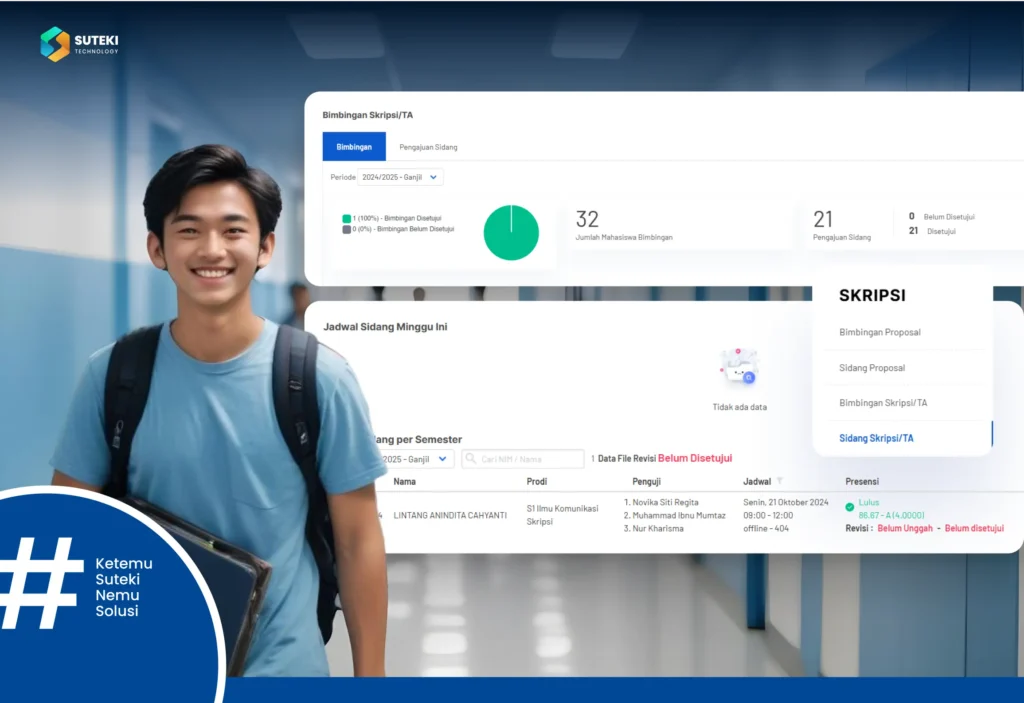Open the Periode 2024/2025 - Ganjil dropdown
This screenshot has width=1024, height=703.
tap(400, 177)
